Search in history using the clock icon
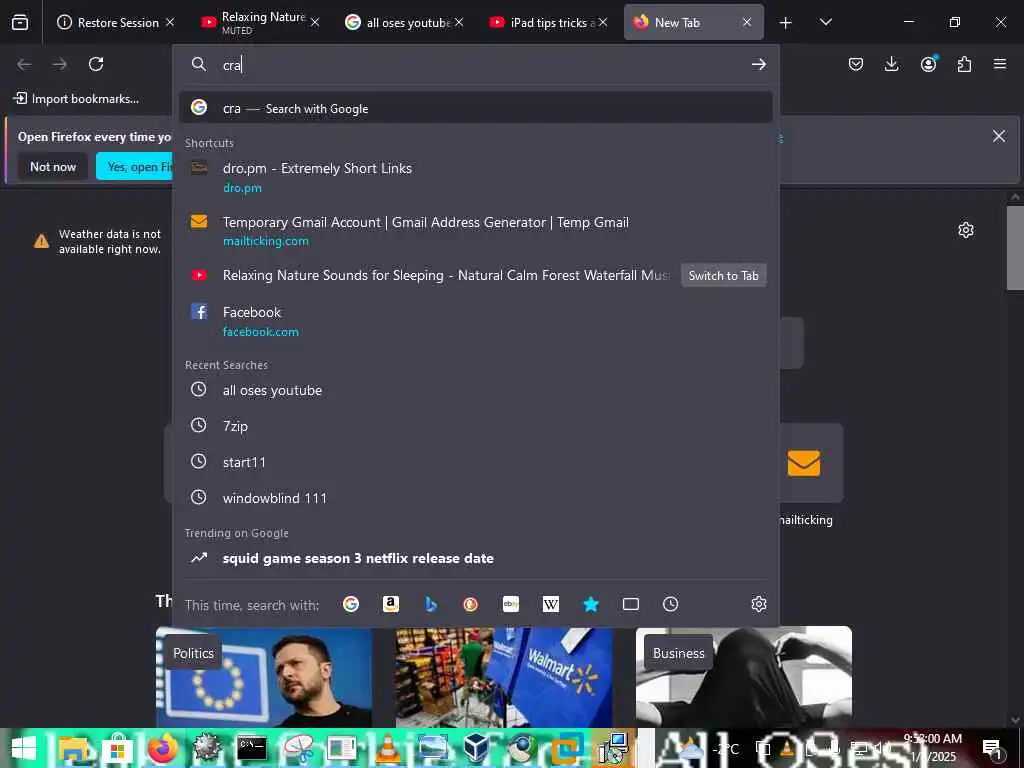 pos(670,604)
